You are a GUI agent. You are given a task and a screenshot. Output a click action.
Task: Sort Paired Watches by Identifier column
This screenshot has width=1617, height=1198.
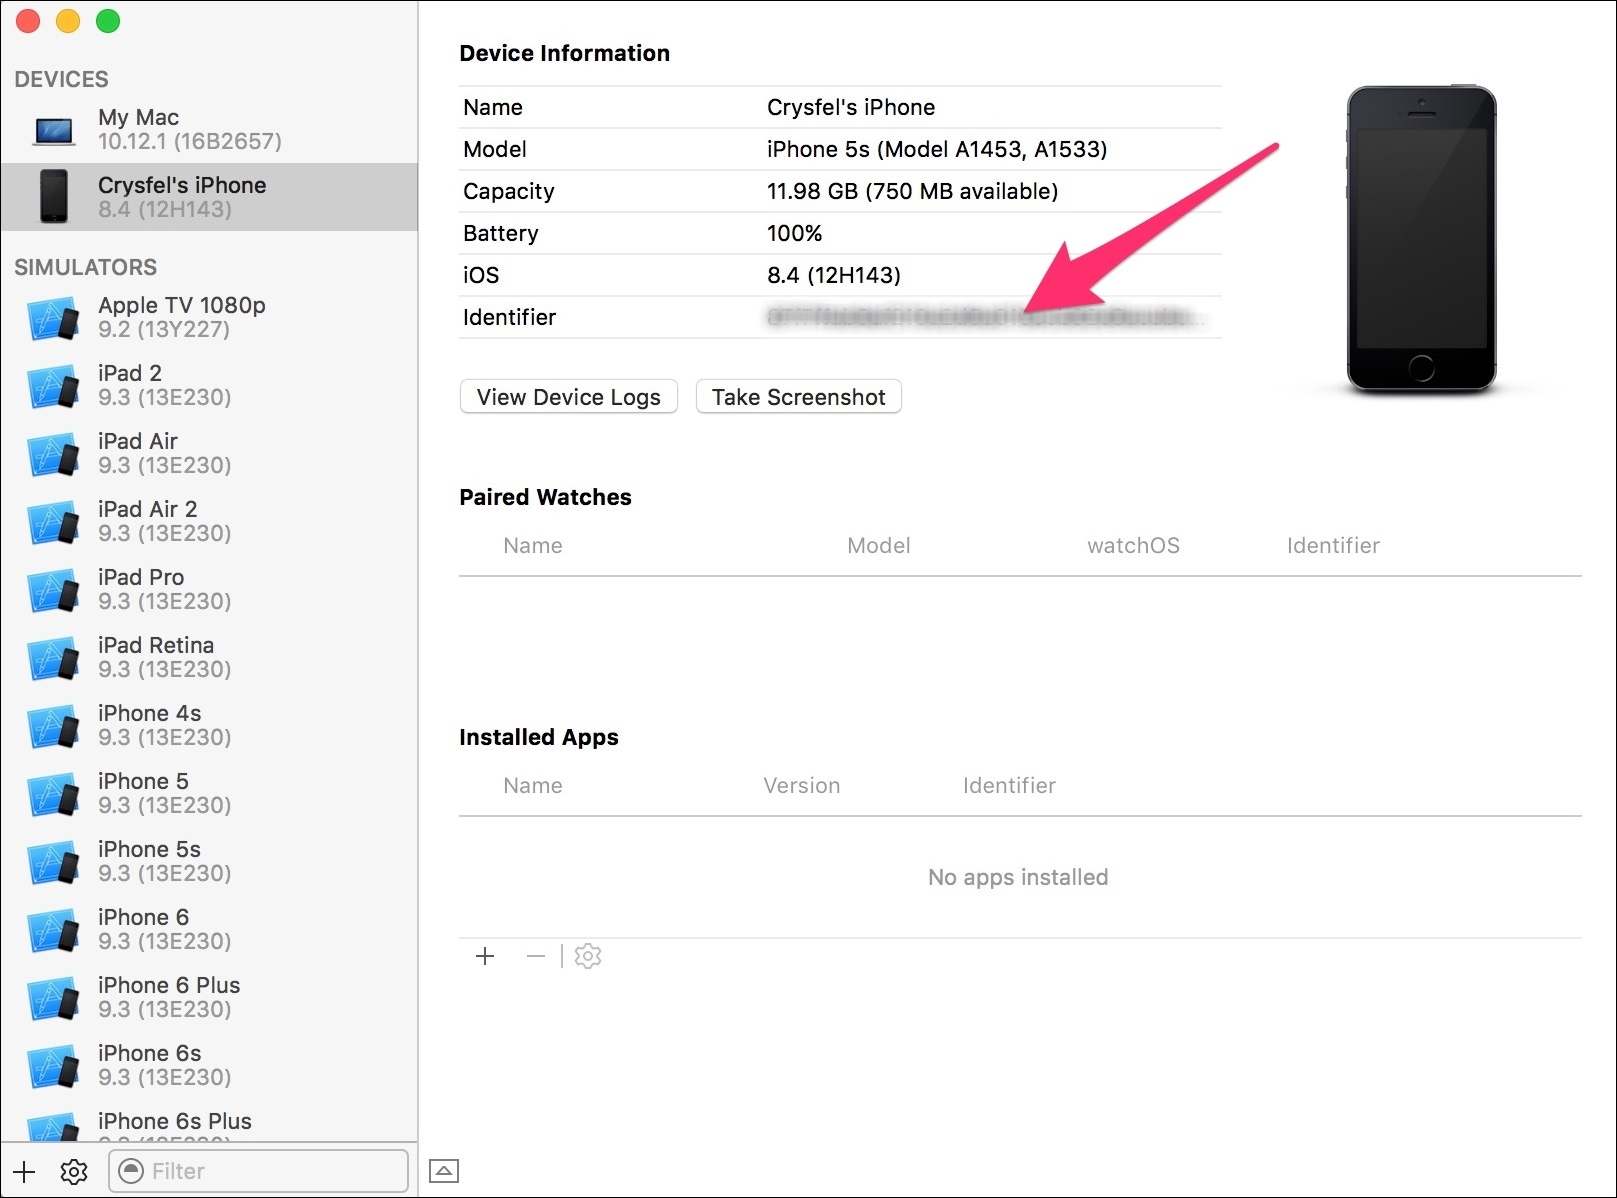(1333, 545)
